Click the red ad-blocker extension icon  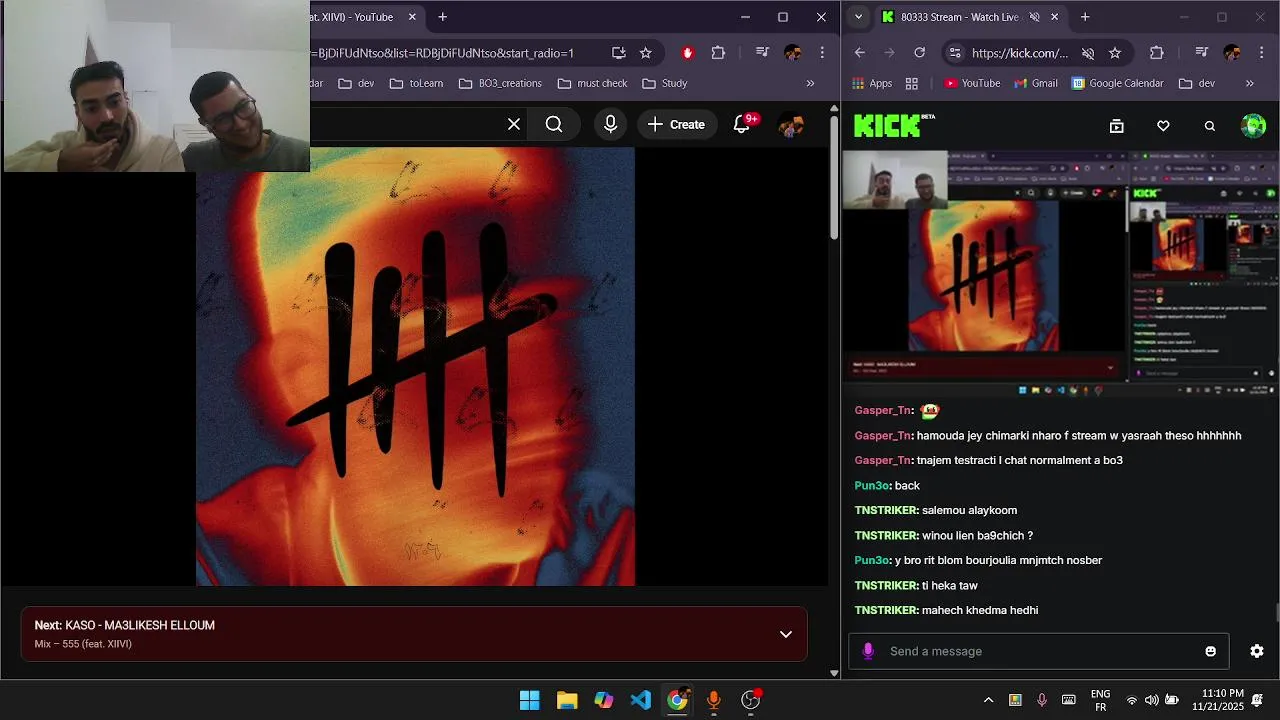687,53
